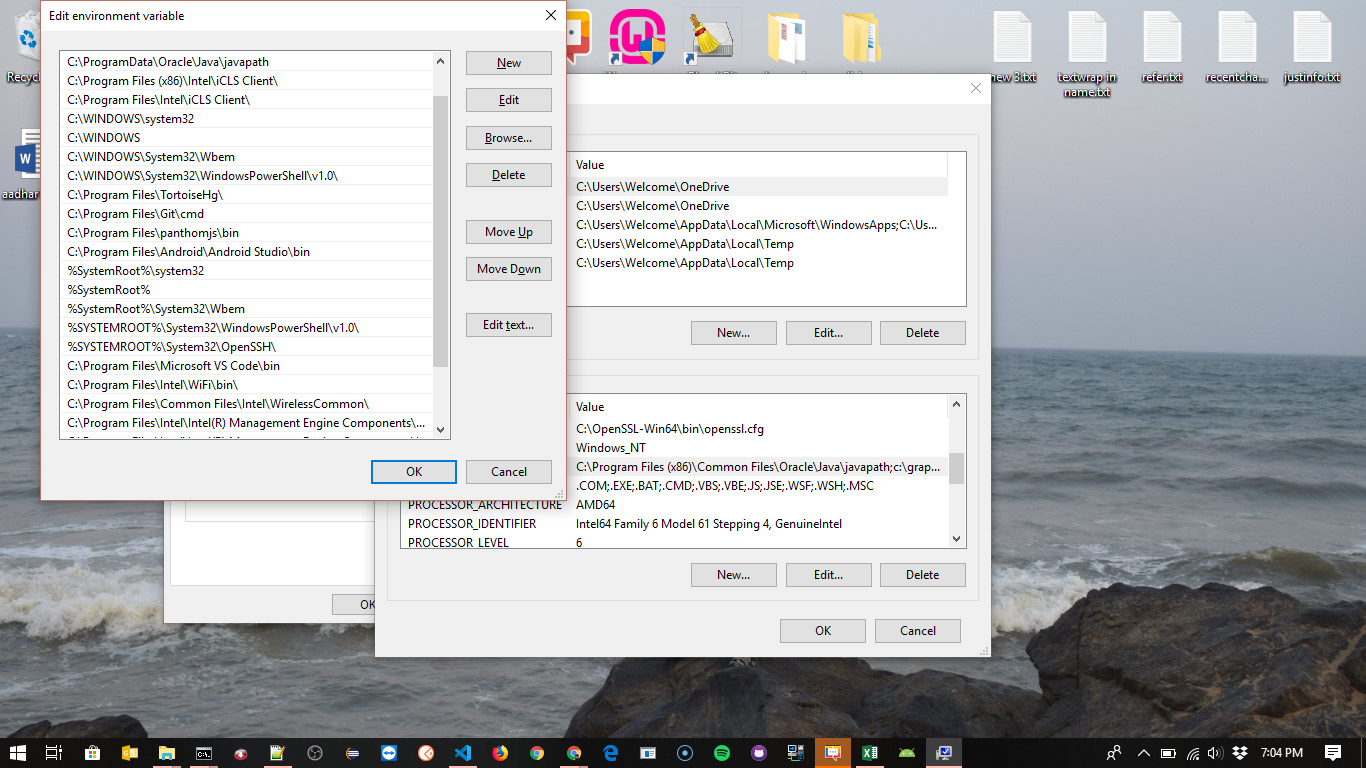Click system variables list scroll up arrow
Image resolution: width=1366 pixels, height=768 pixels.
[x=957, y=404]
